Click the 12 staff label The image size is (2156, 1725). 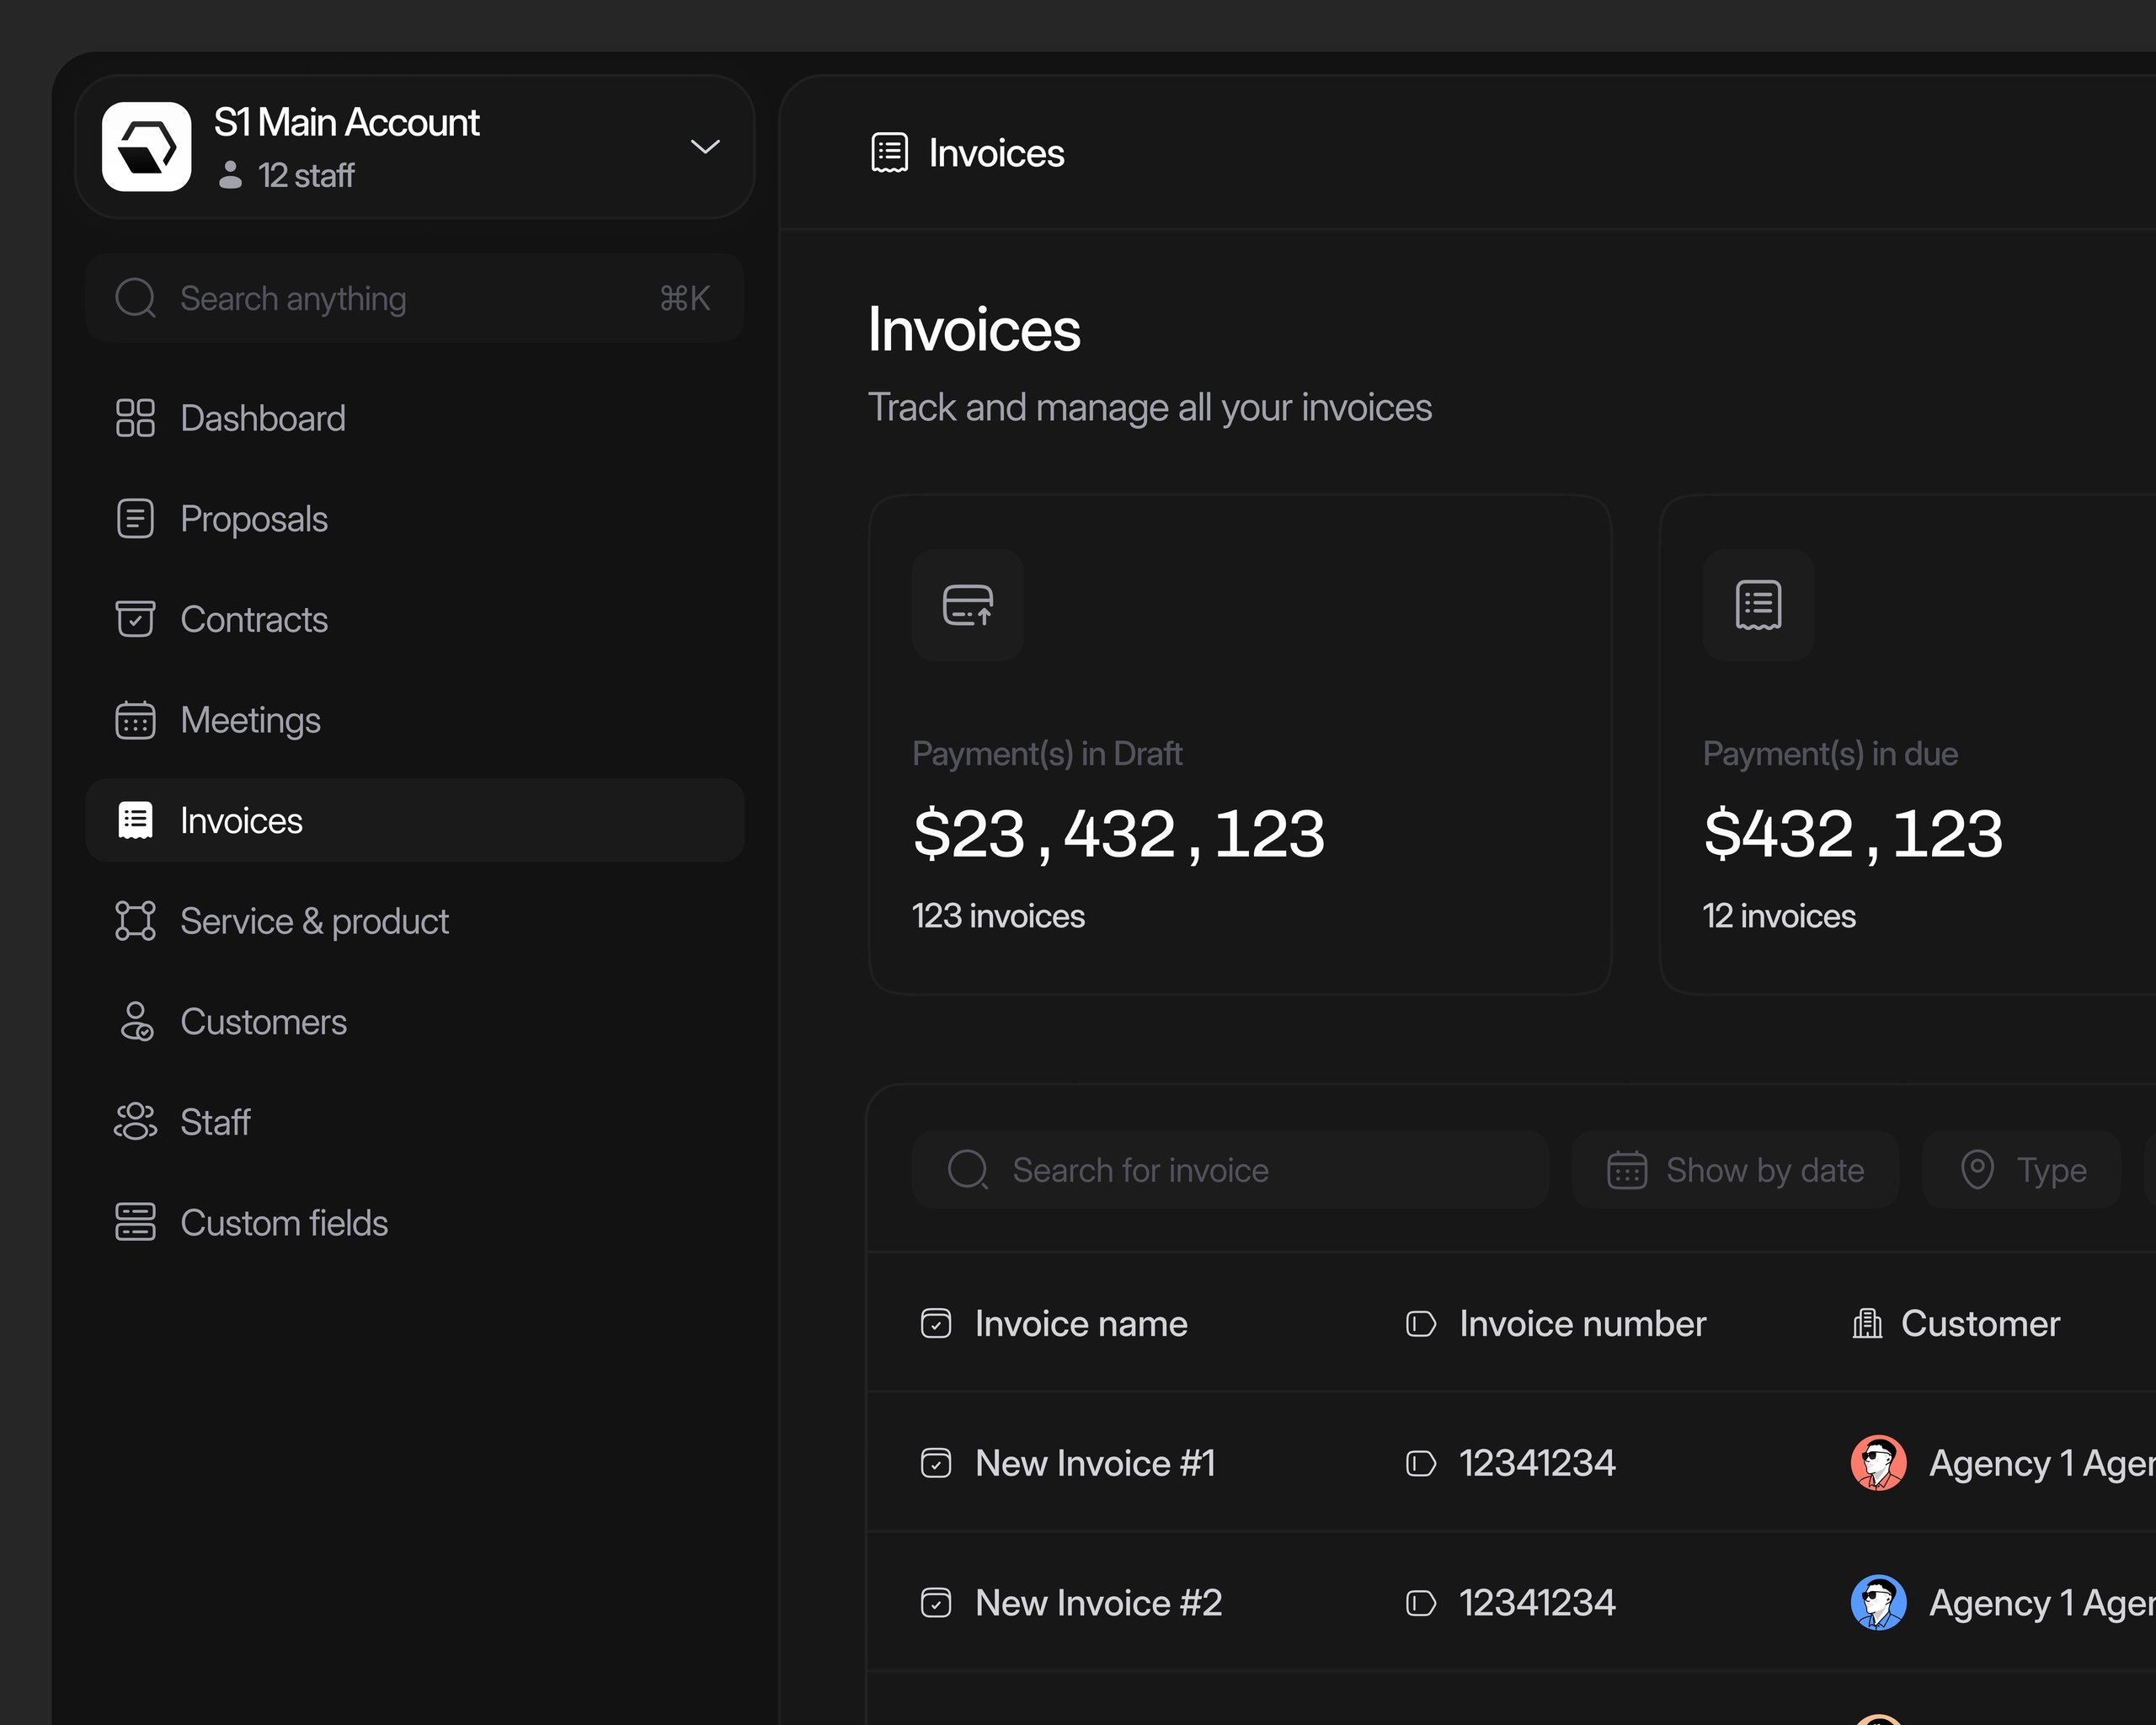pos(306,175)
